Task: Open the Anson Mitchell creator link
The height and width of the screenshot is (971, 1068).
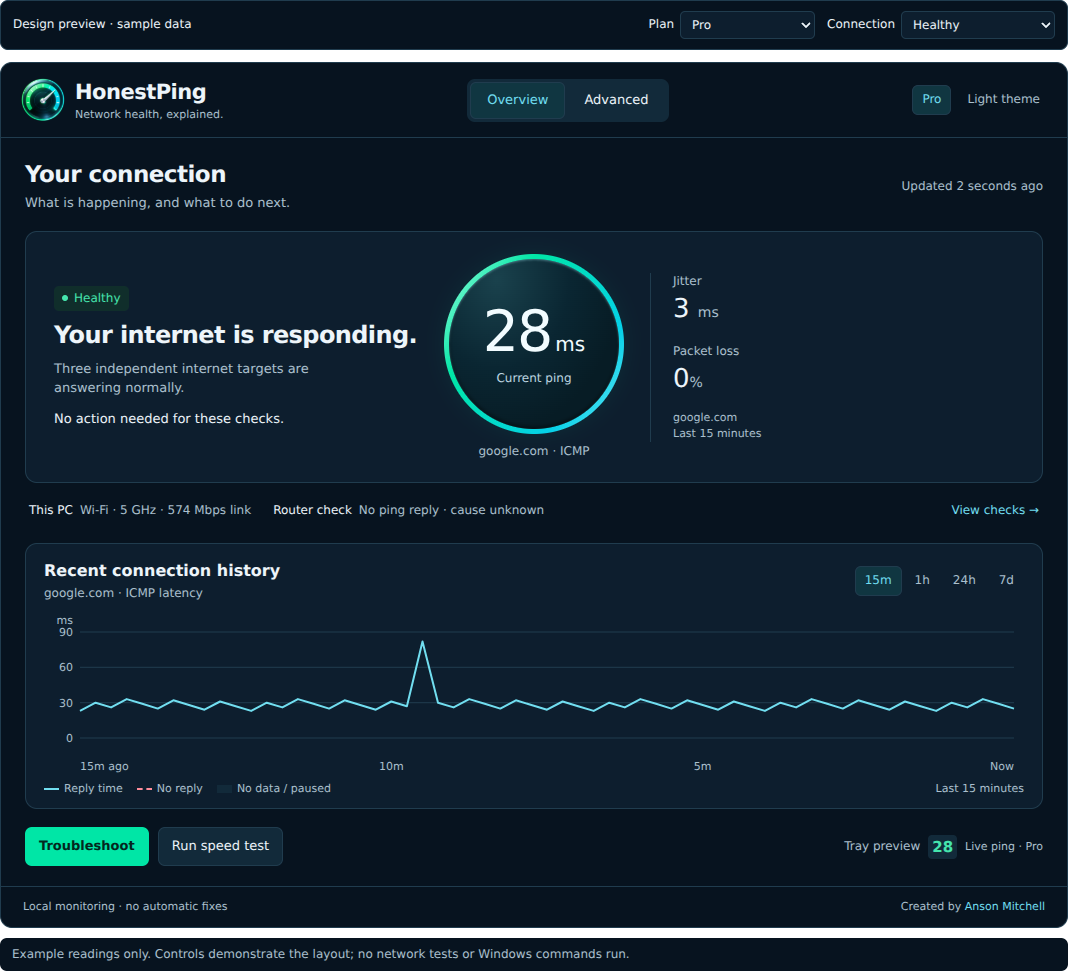Action: [1004, 906]
